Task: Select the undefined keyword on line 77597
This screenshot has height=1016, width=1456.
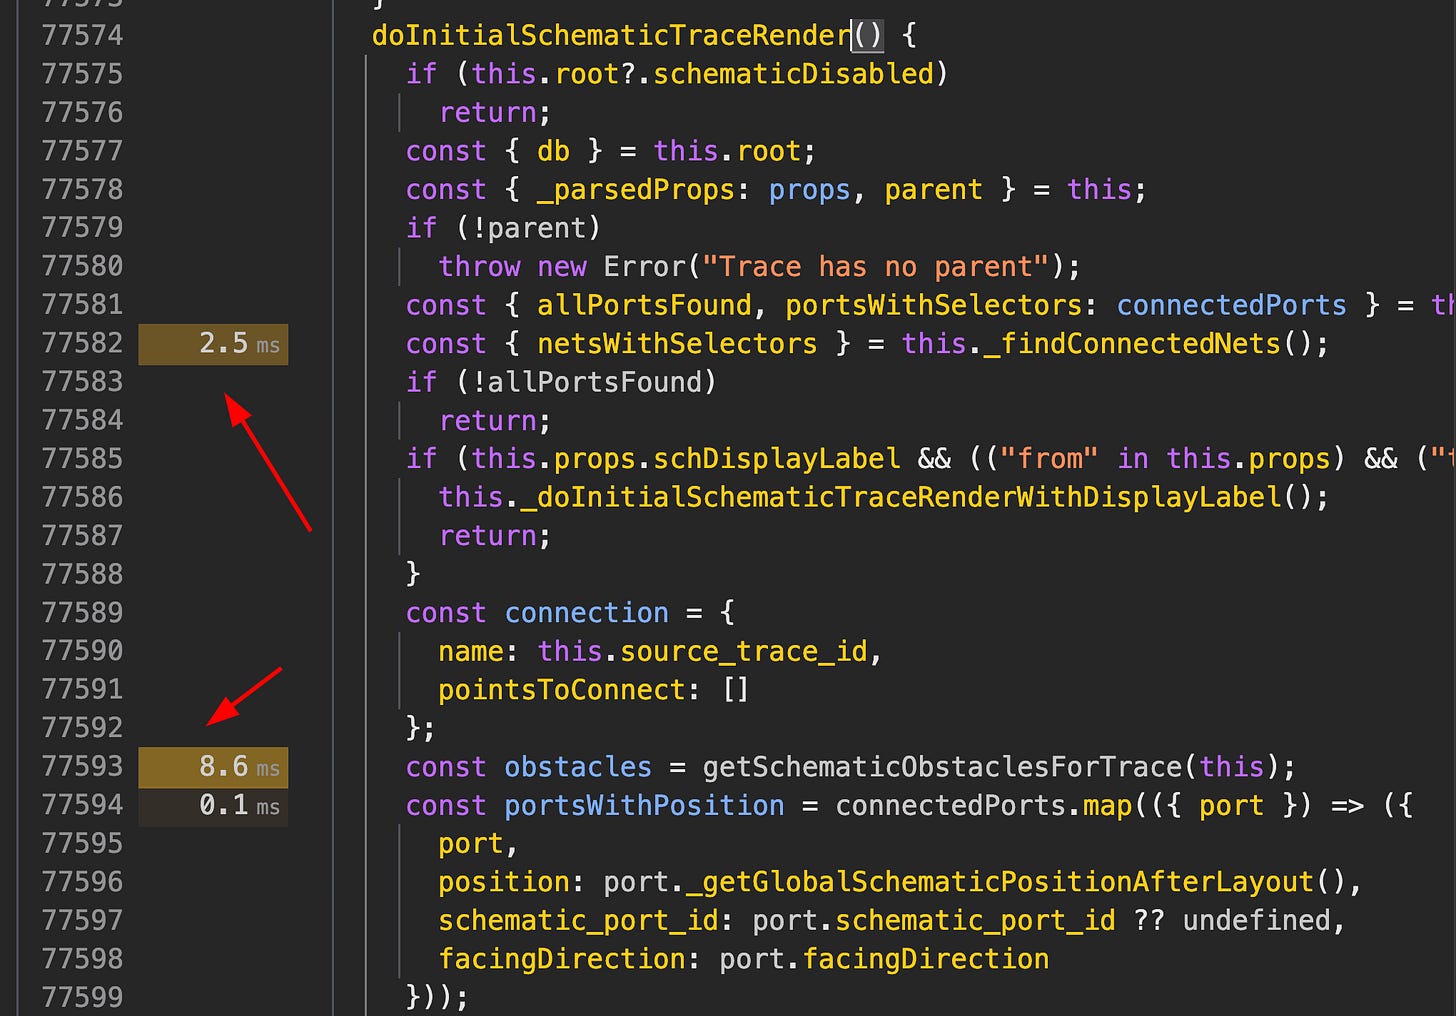Action: tap(1257, 921)
